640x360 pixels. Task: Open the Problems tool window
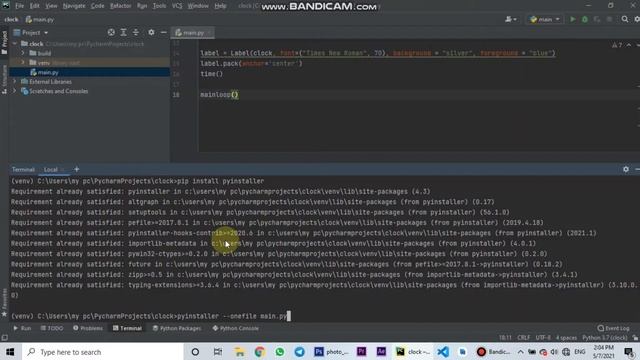pyautogui.click(x=88, y=328)
